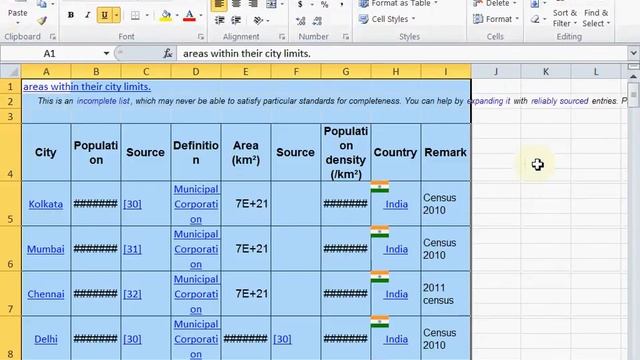Image resolution: width=640 pixels, height=360 pixels.
Task: Click the India flag in the Mumbai row
Action: (380, 232)
